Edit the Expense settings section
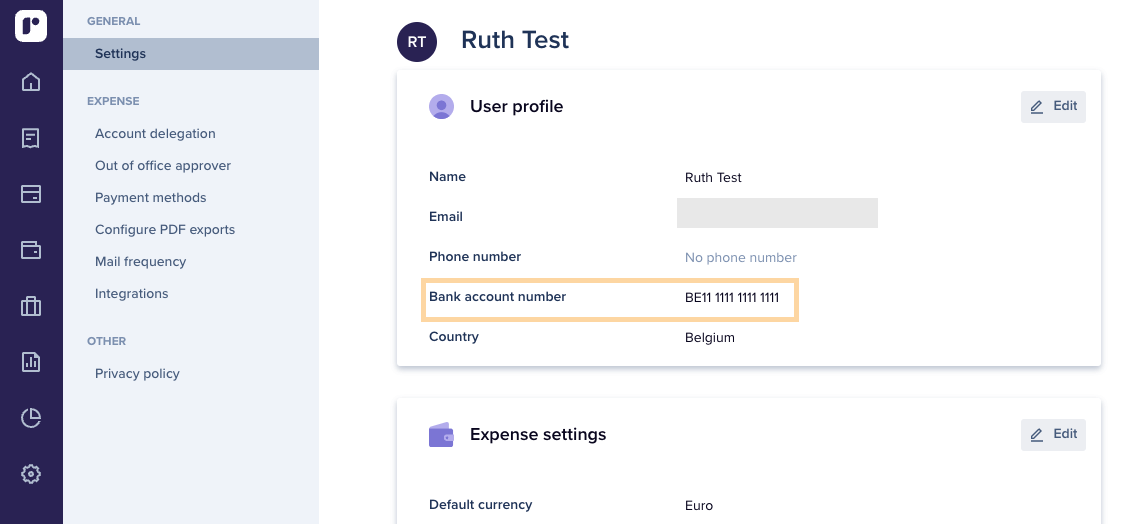1141x524 pixels. [1053, 435]
